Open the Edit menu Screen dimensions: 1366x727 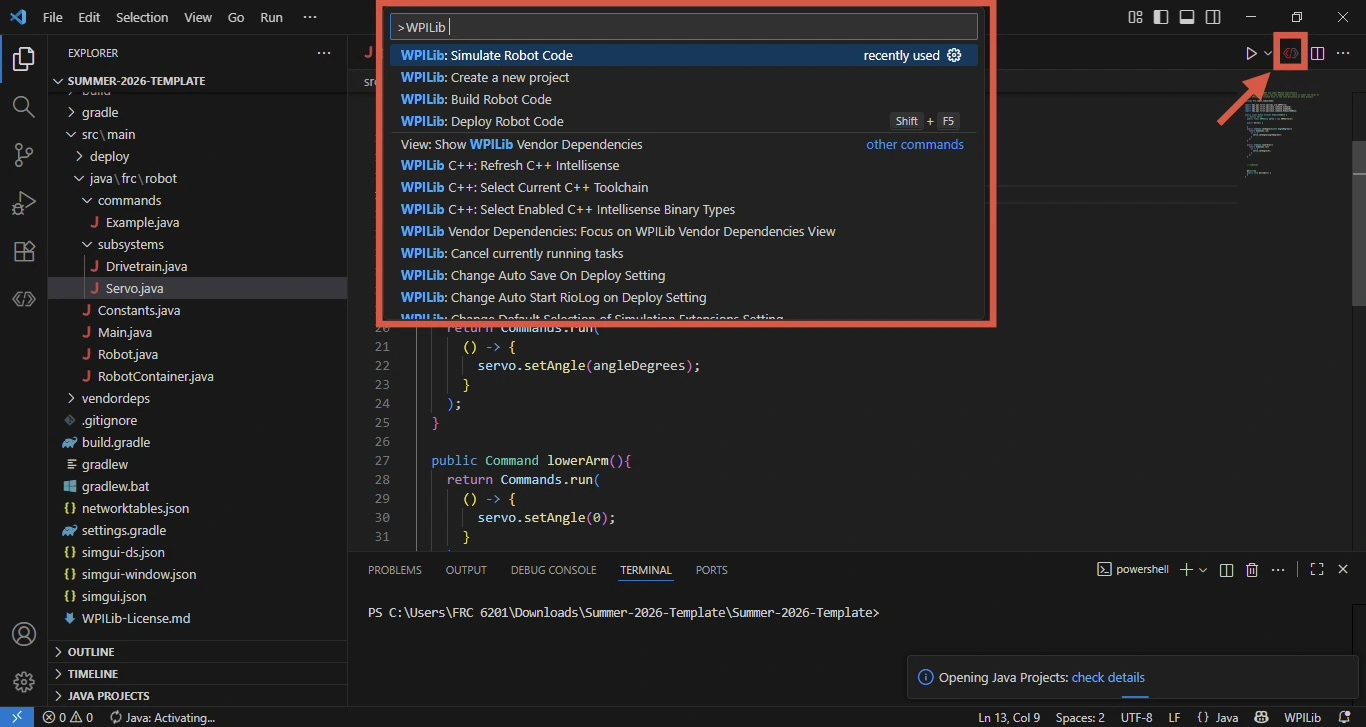[x=89, y=17]
